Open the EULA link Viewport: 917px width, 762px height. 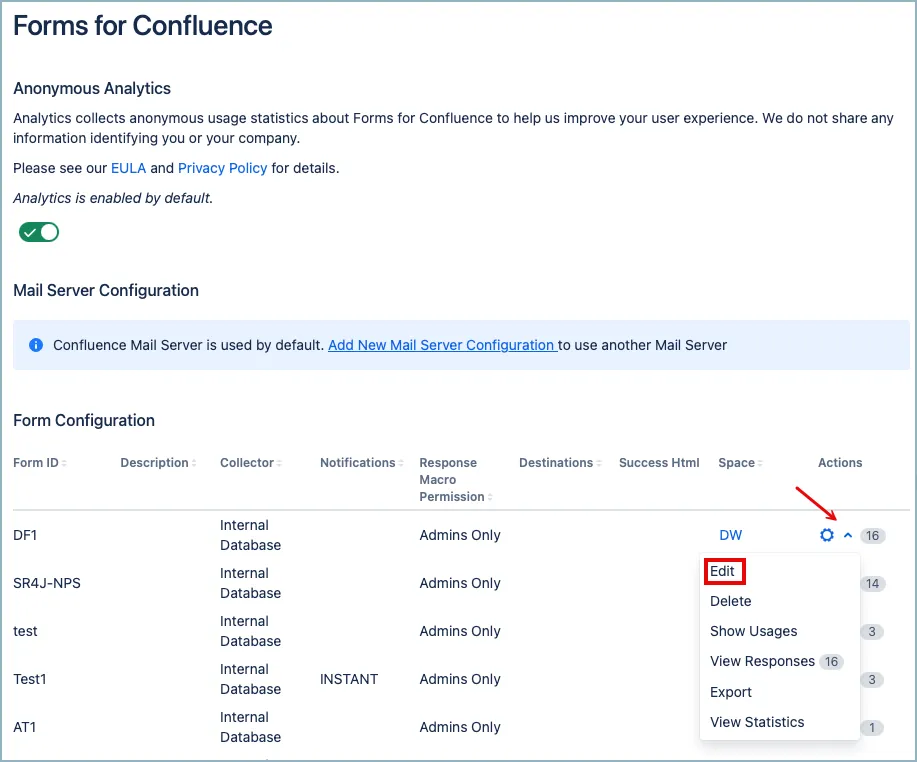(x=128, y=168)
